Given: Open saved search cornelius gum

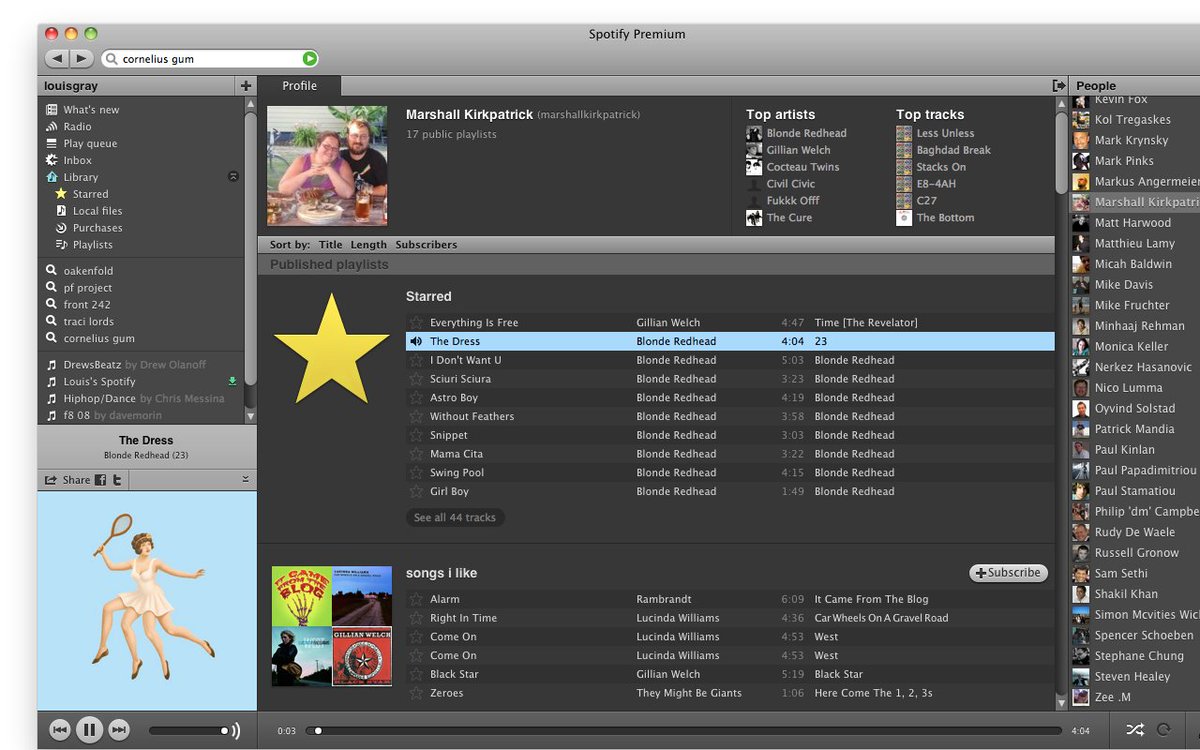Looking at the screenshot, I should pyautogui.click(x=99, y=339).
